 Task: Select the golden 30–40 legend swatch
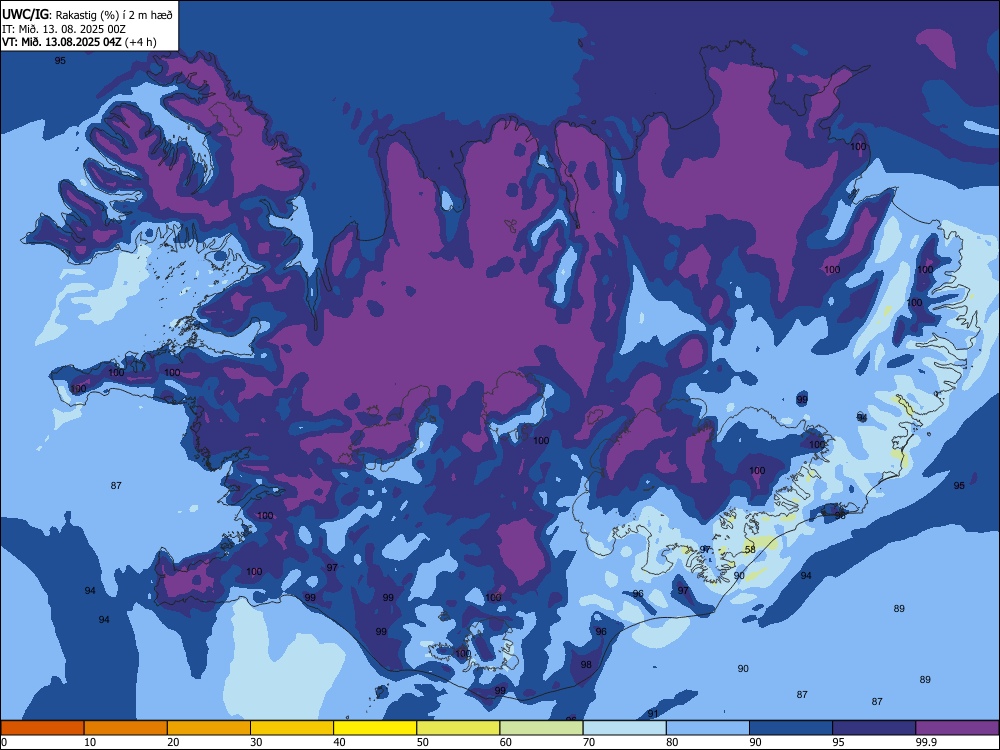point(292,728)
